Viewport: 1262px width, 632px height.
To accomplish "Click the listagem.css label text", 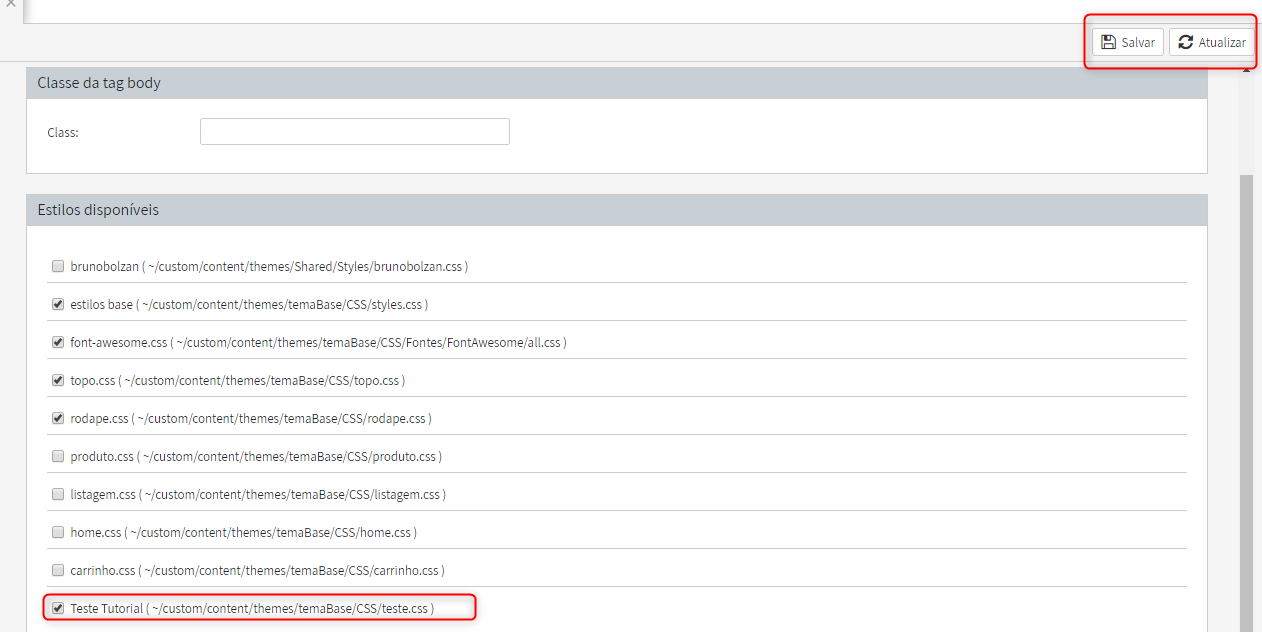I will pyautogui.click(x=258, y=494).
